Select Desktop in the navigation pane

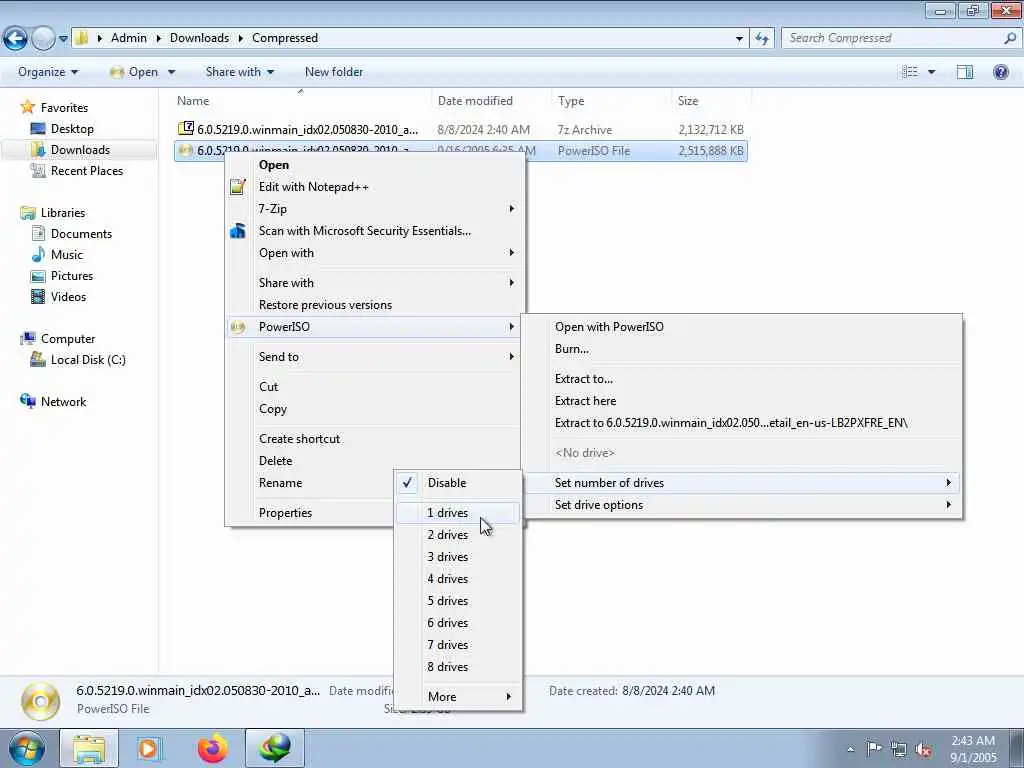[72, 129]
